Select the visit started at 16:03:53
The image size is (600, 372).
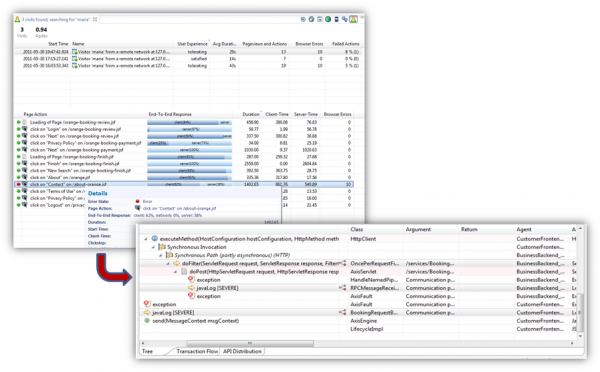coord(188,65)
